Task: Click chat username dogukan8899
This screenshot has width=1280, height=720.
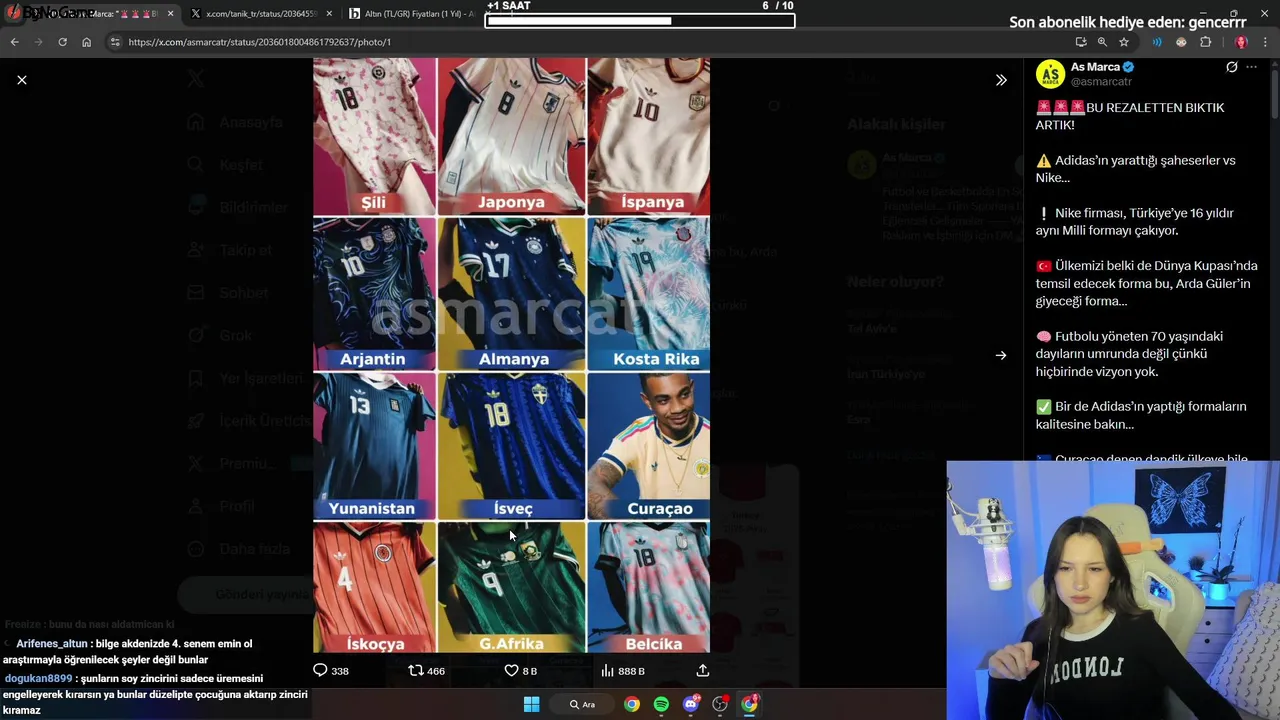Action: 38,678
